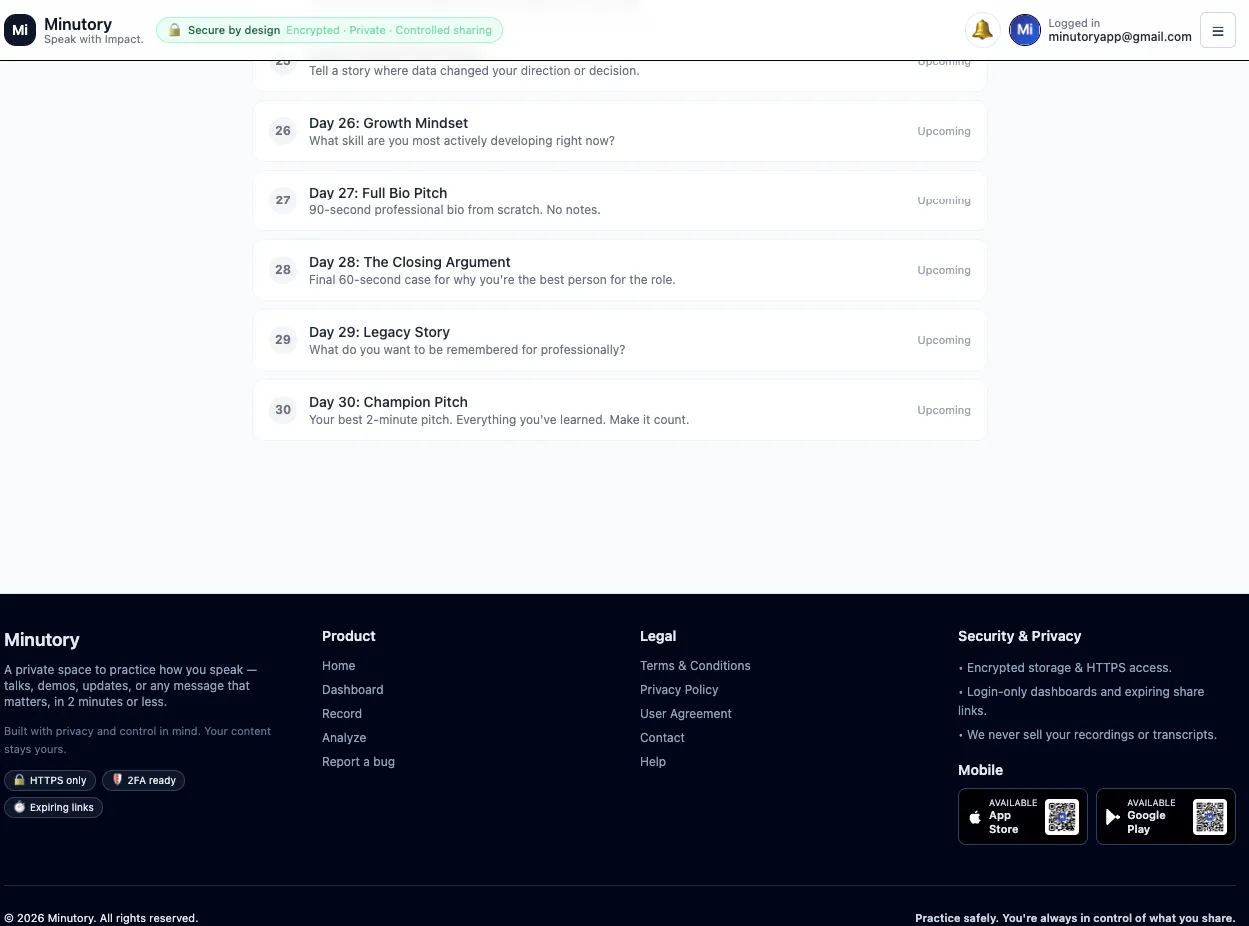Open Day 30: Champion Pitch
This screenshot has width=1249, height=926.
tap(620, 410)
